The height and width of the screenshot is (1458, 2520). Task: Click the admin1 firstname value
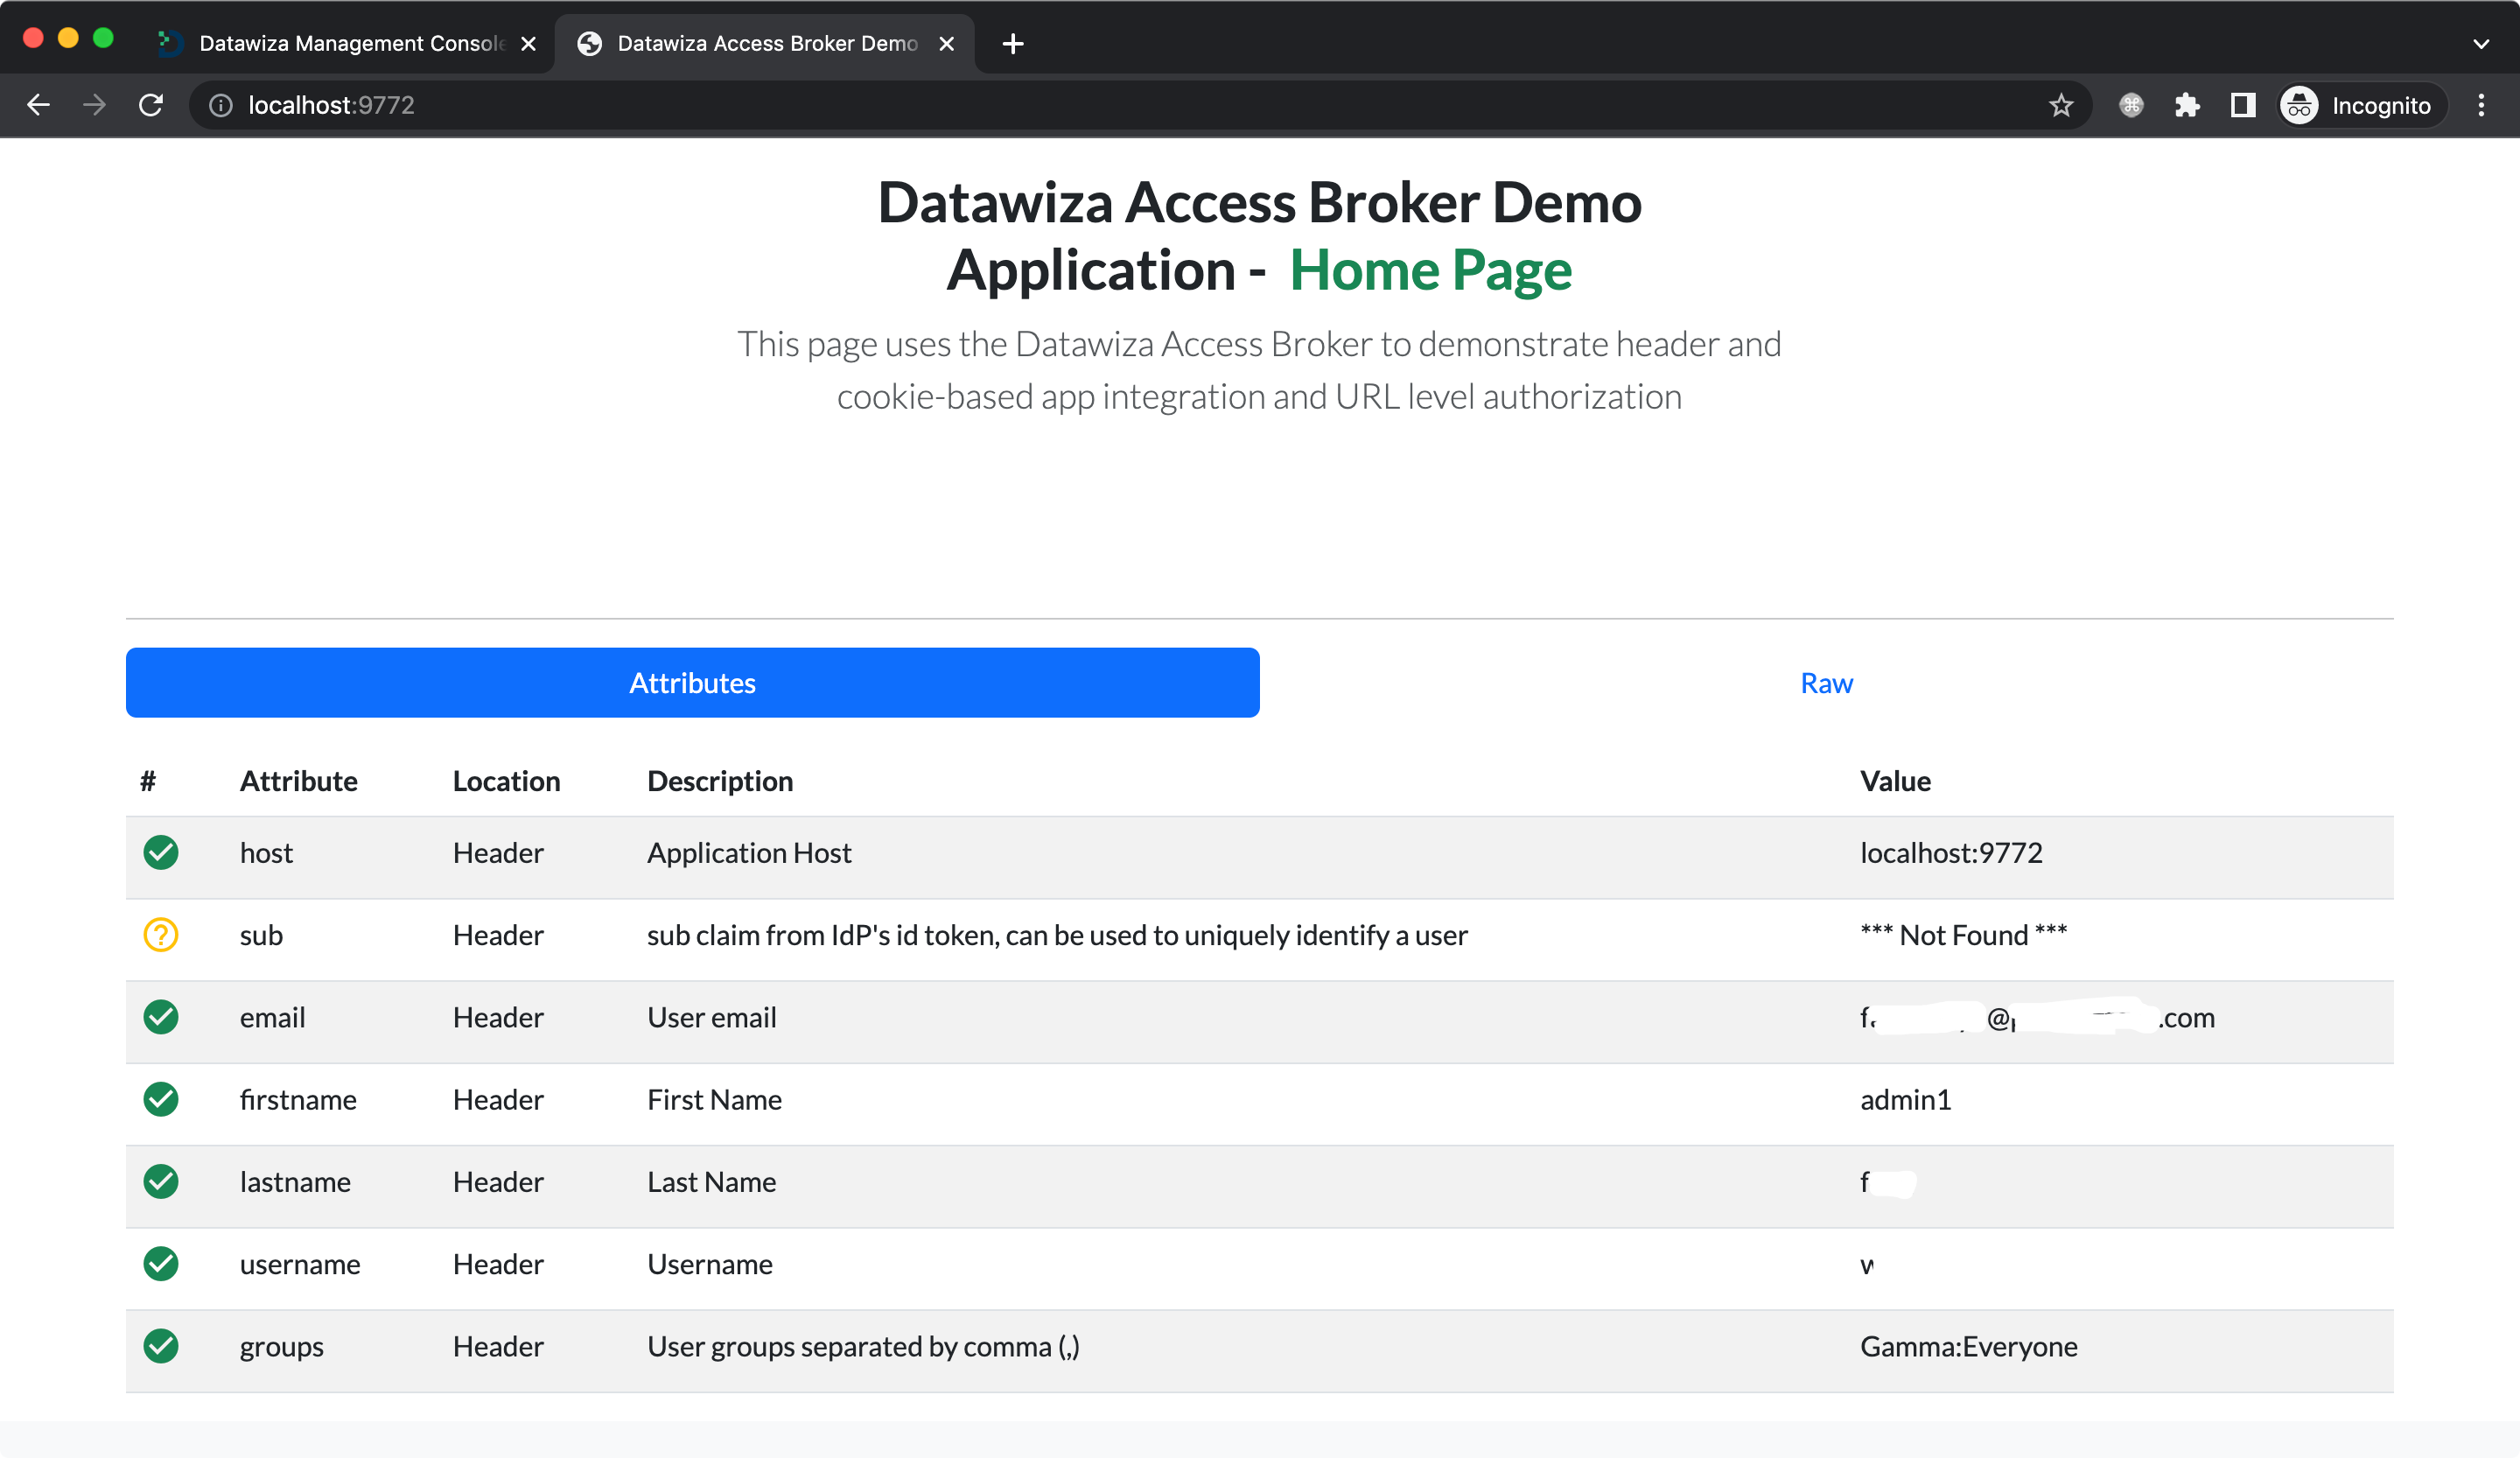pos(1905,1100)
